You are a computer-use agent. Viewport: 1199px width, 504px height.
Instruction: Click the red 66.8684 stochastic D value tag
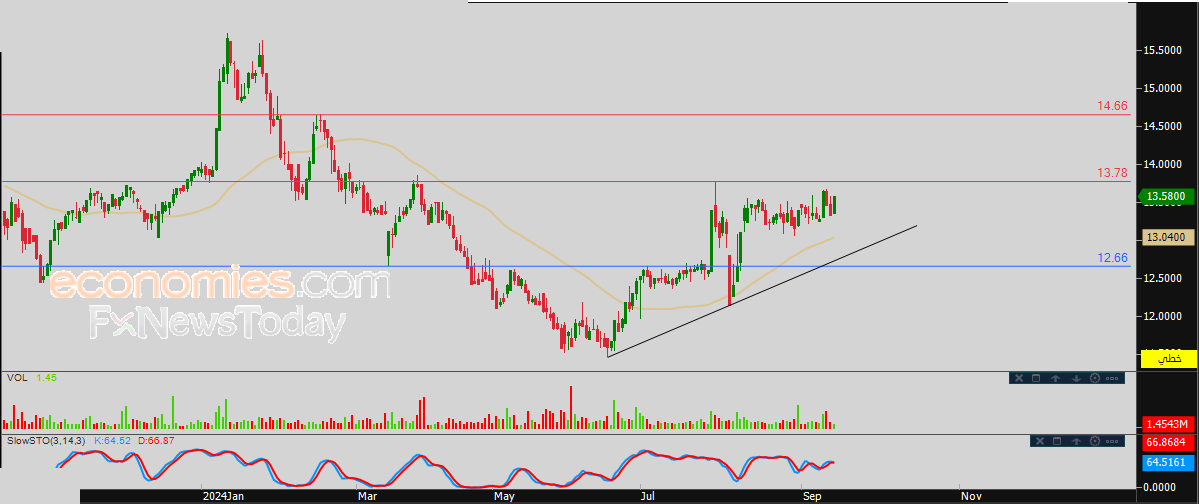[x=1170, y=442]
